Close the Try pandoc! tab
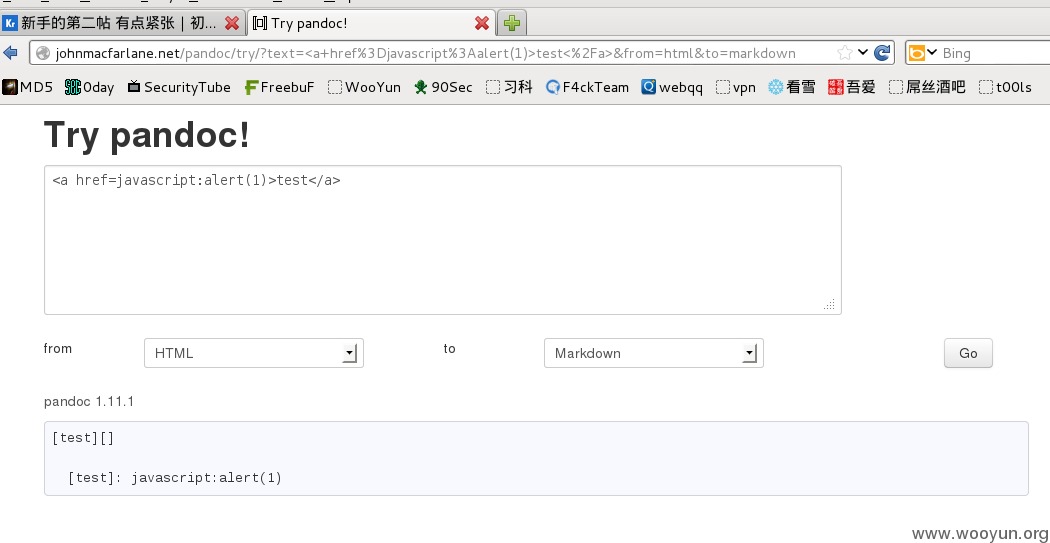 481,23
